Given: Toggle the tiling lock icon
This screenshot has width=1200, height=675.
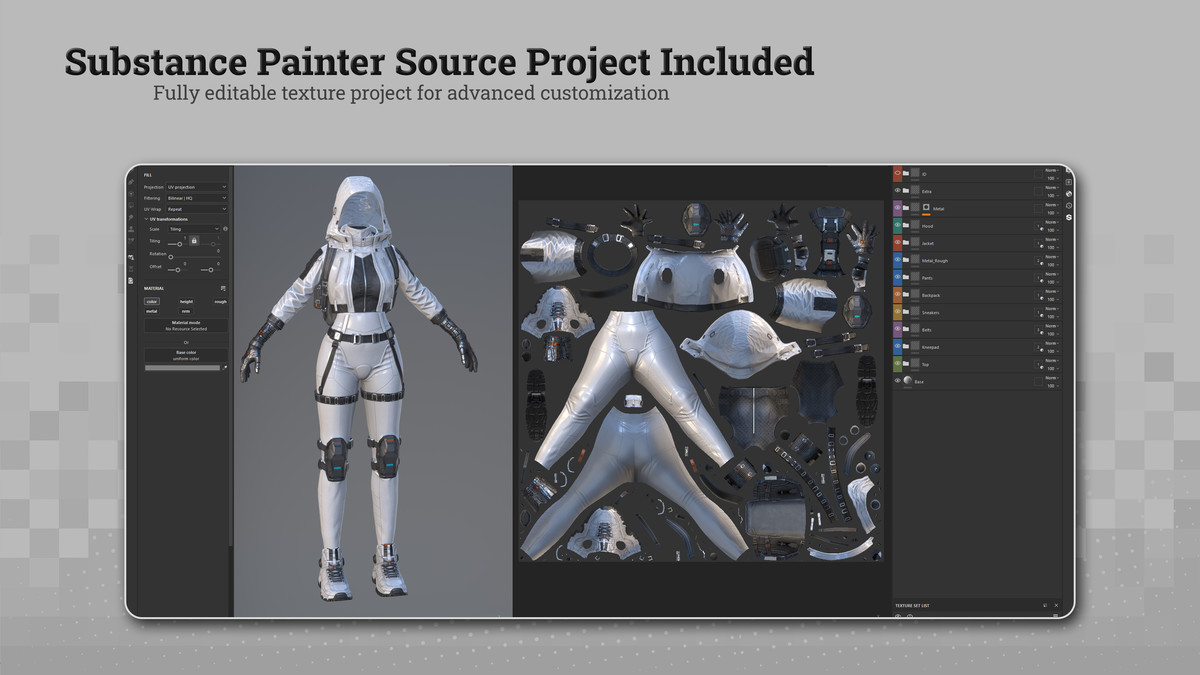Looking at the screenshot, I should pyautogui.click(x=194, y=241).
